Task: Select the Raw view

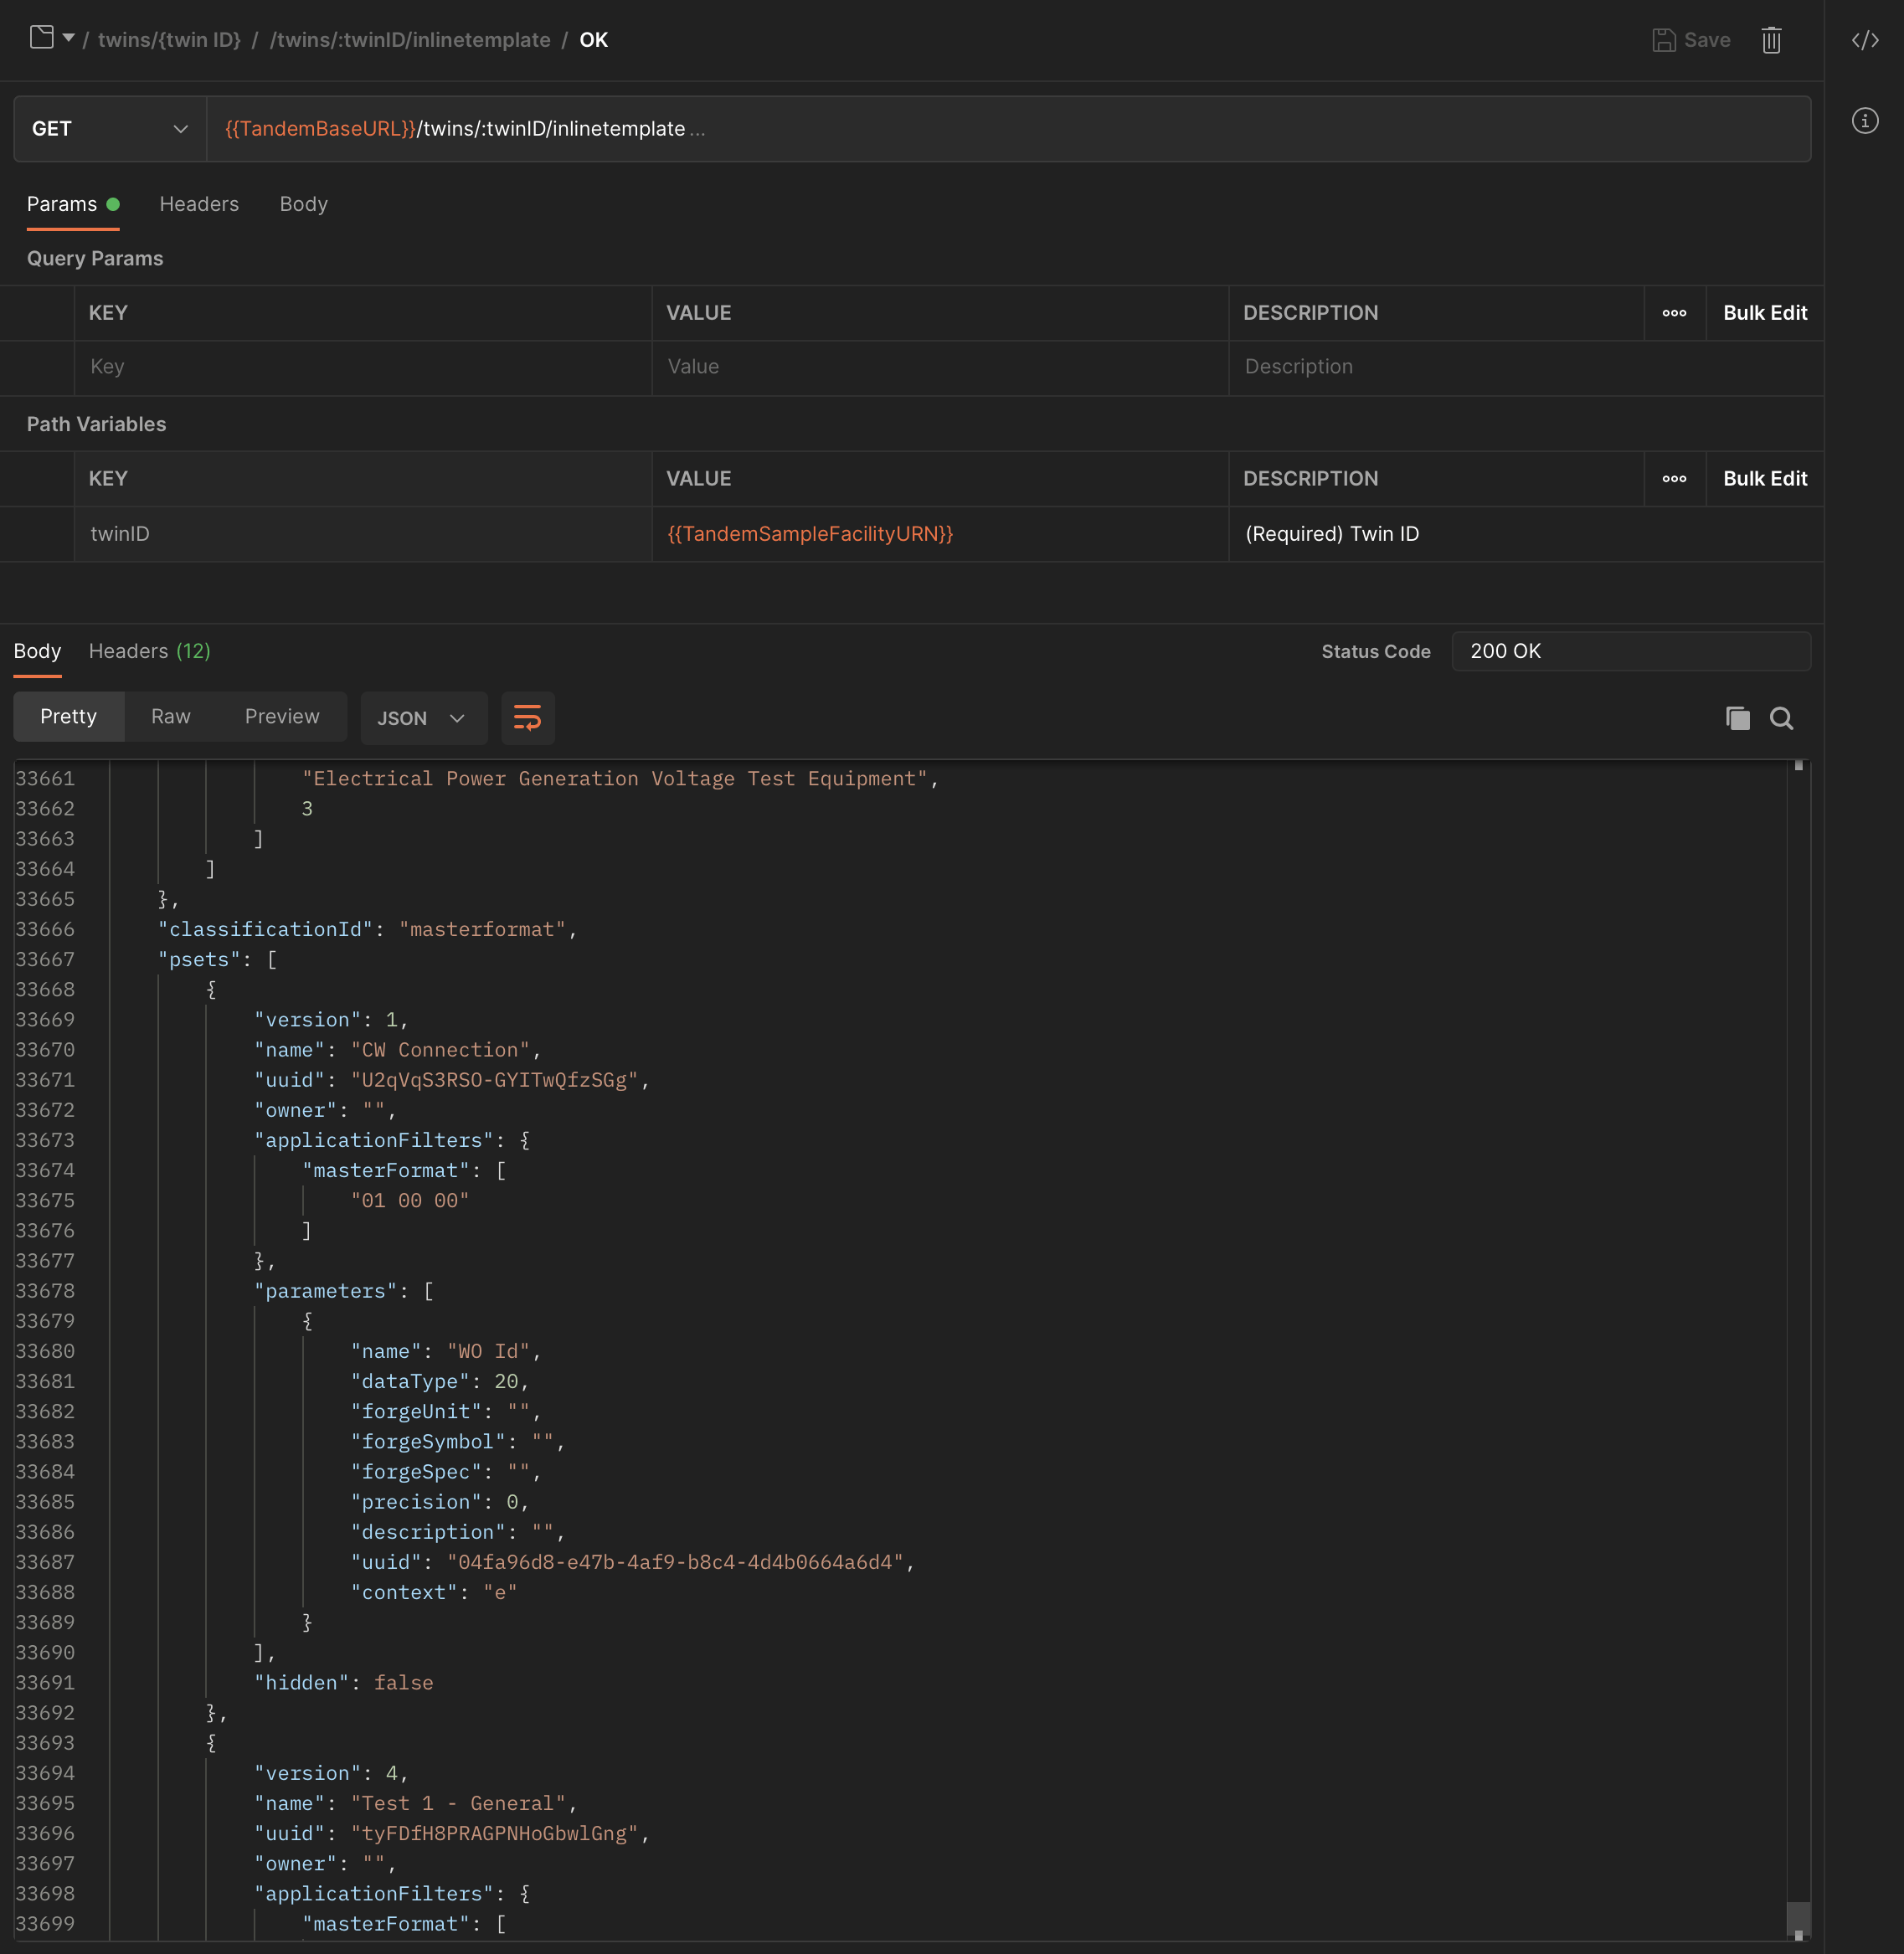Action: point(171,717)
